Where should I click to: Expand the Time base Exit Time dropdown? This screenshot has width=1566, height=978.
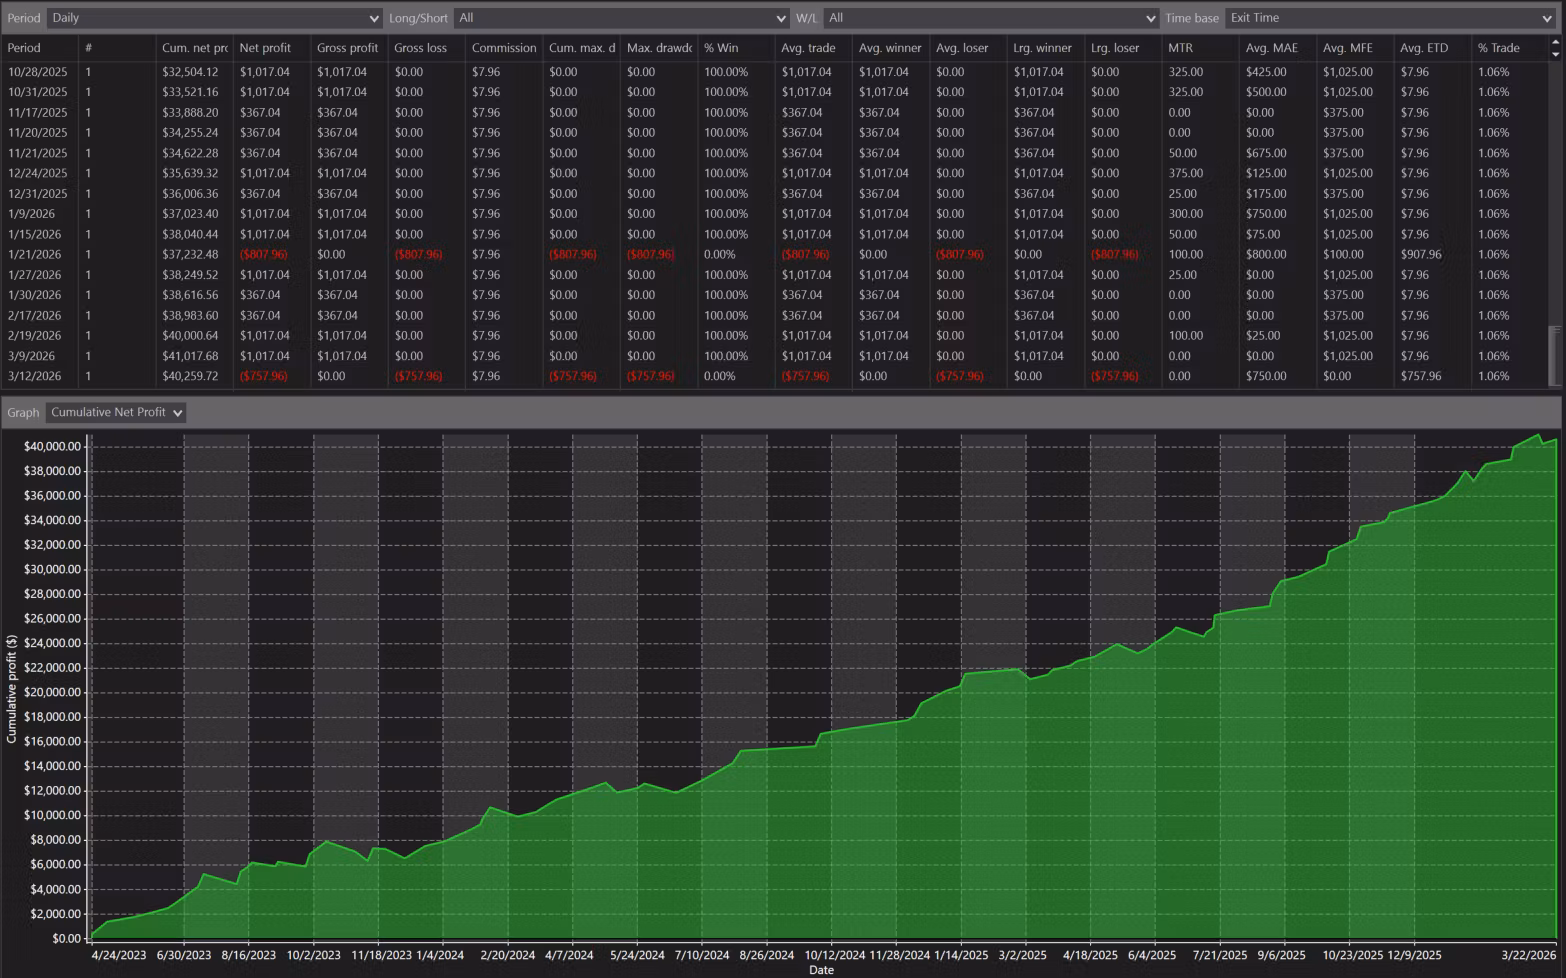pyautogui.click(x=1390, y=18)
